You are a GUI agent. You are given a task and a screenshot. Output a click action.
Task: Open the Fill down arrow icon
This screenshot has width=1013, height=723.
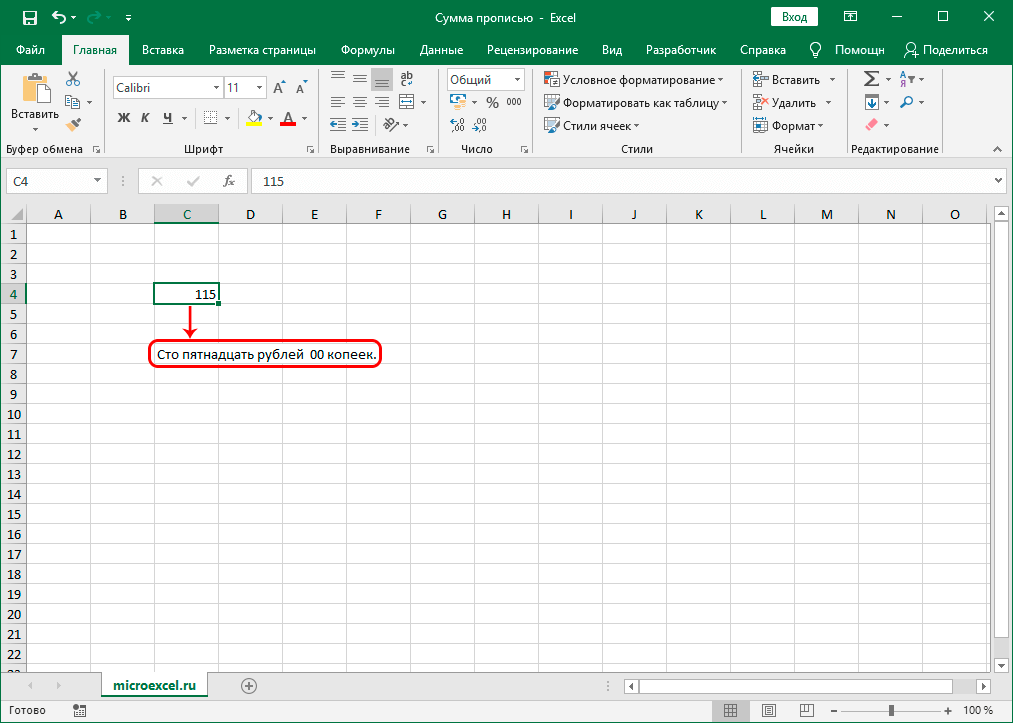tap(872, 102)
